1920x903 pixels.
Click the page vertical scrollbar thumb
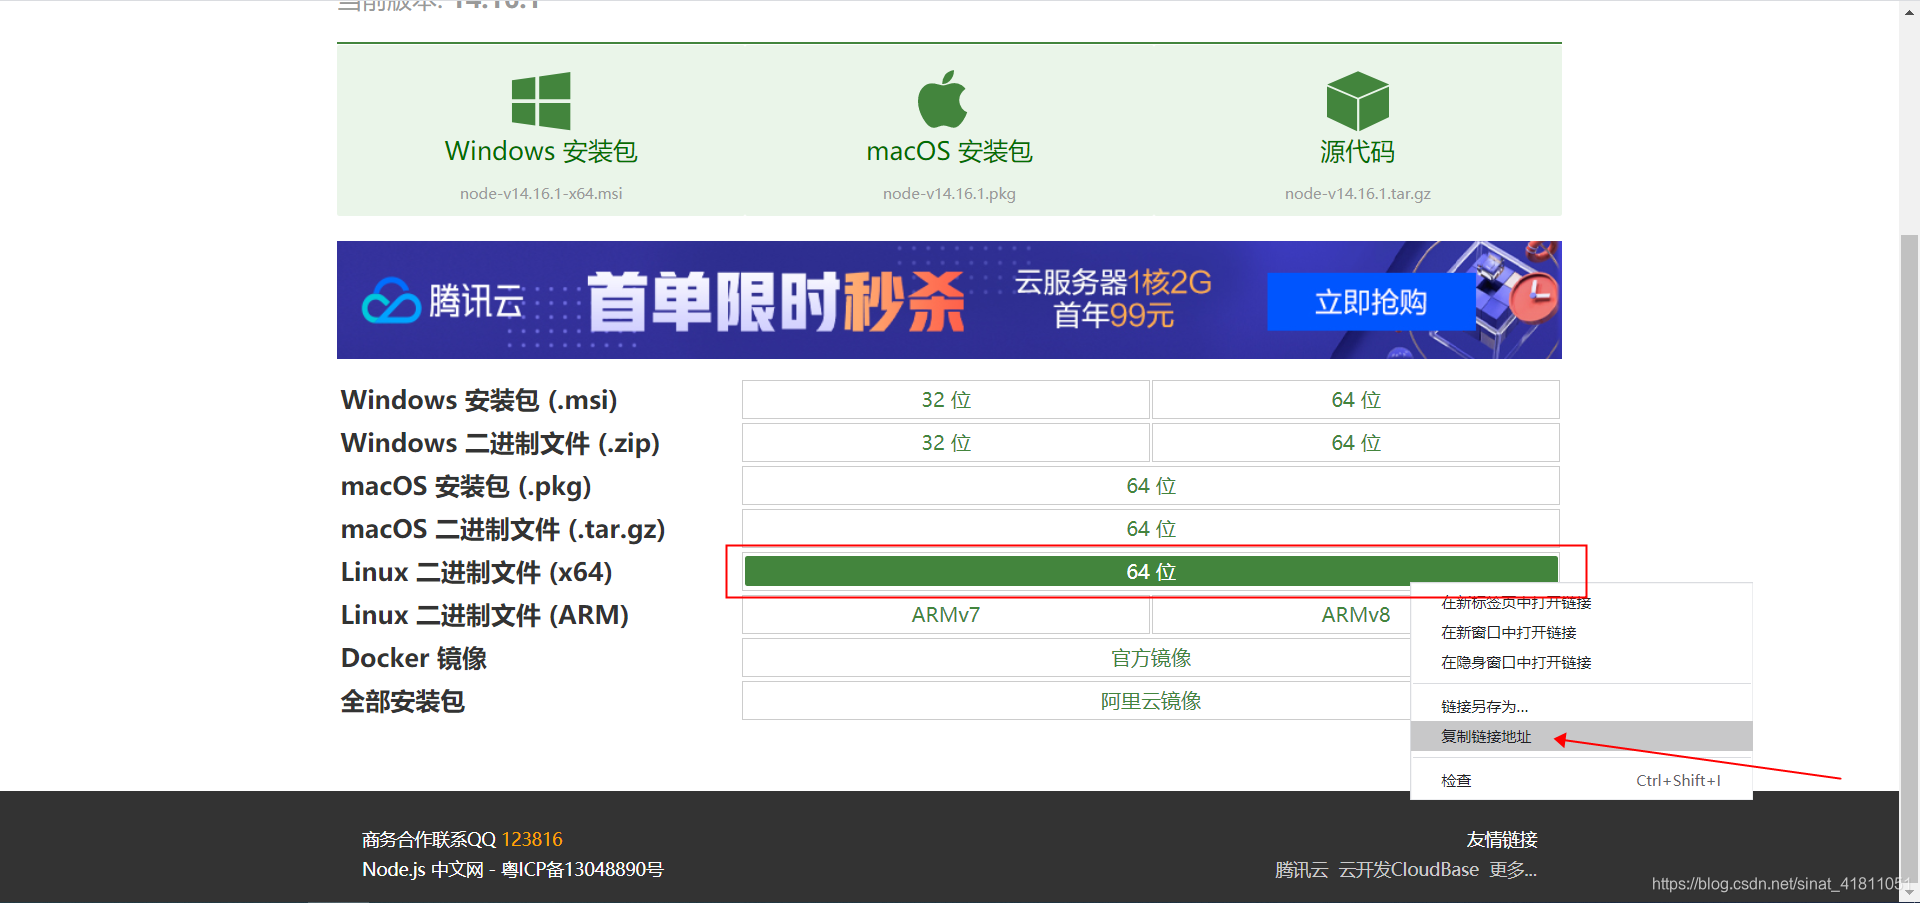(1909, 560)
